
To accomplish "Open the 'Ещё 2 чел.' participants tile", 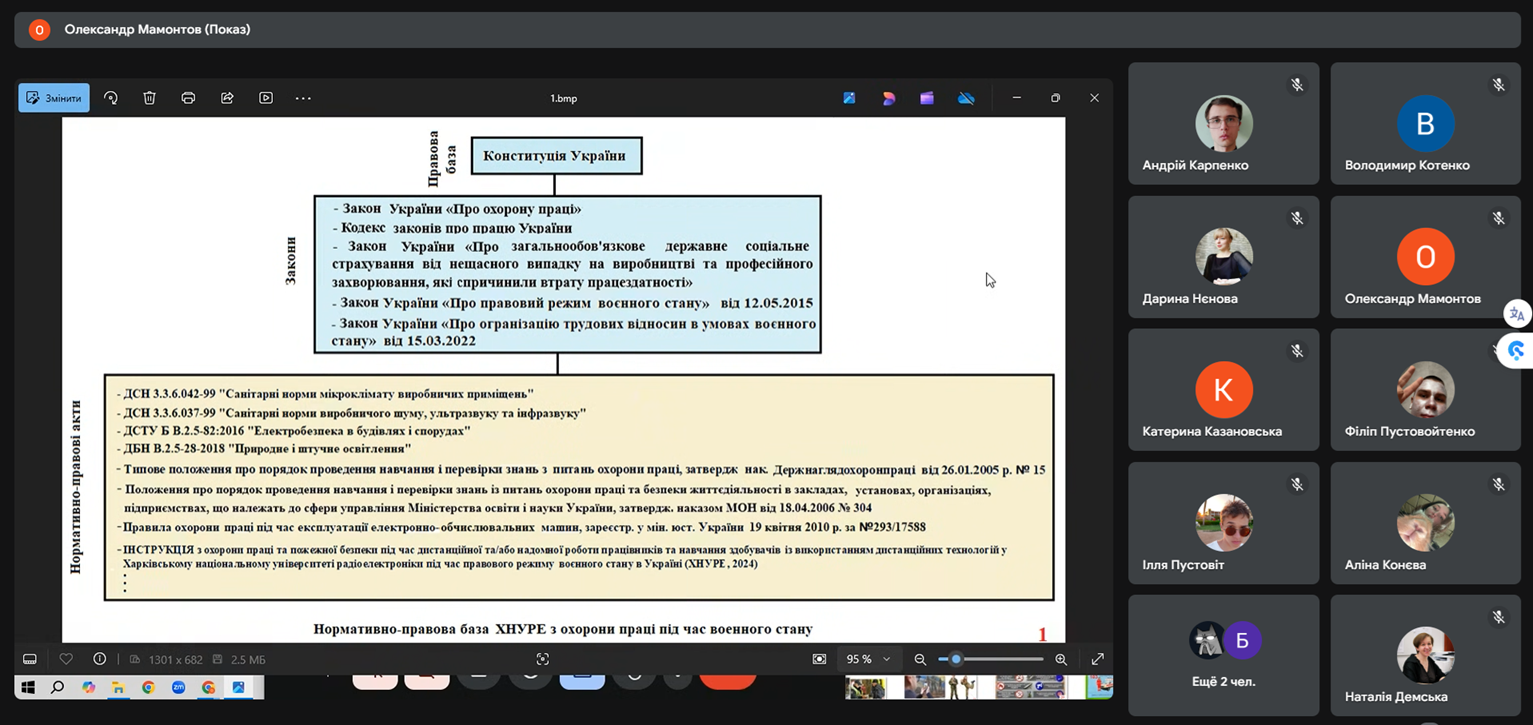I will pyautogui.click(x=1223, y=655).
